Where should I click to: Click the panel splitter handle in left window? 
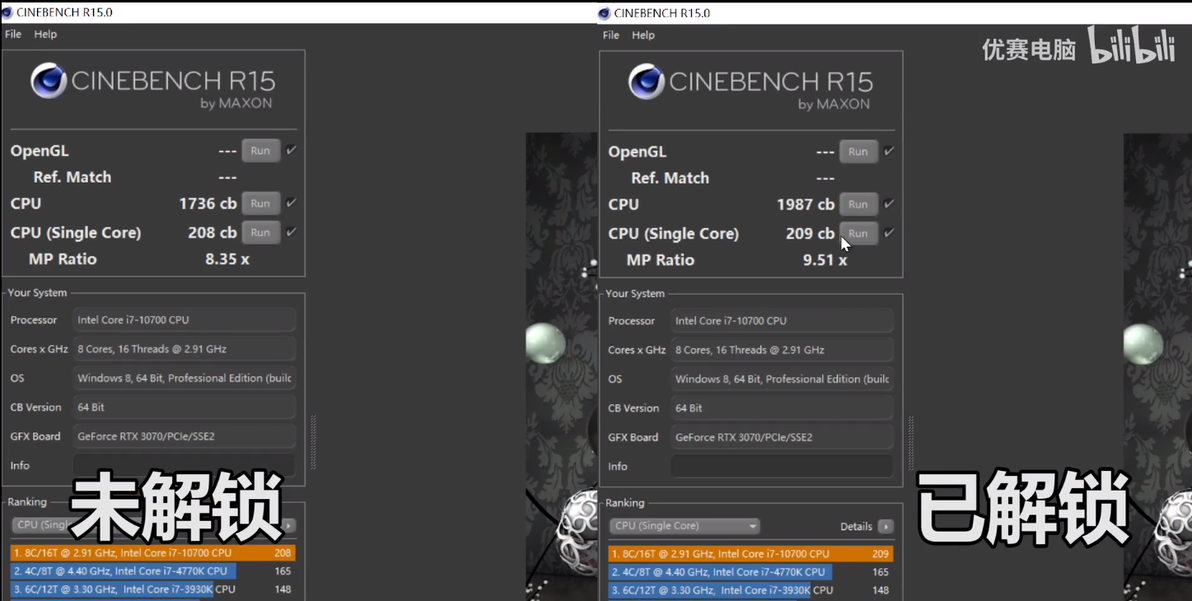[x=312, y=442]
